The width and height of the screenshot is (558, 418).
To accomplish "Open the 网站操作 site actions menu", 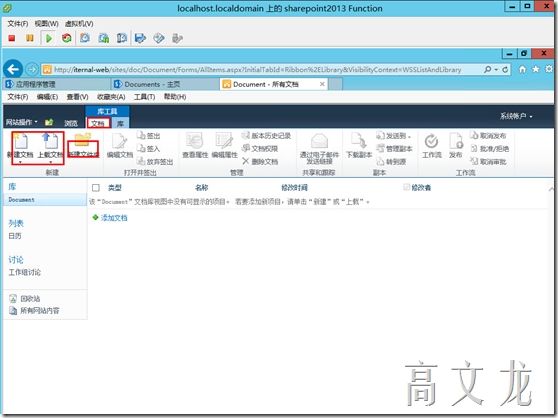I will pyautogui.click(x=22, y=122).
